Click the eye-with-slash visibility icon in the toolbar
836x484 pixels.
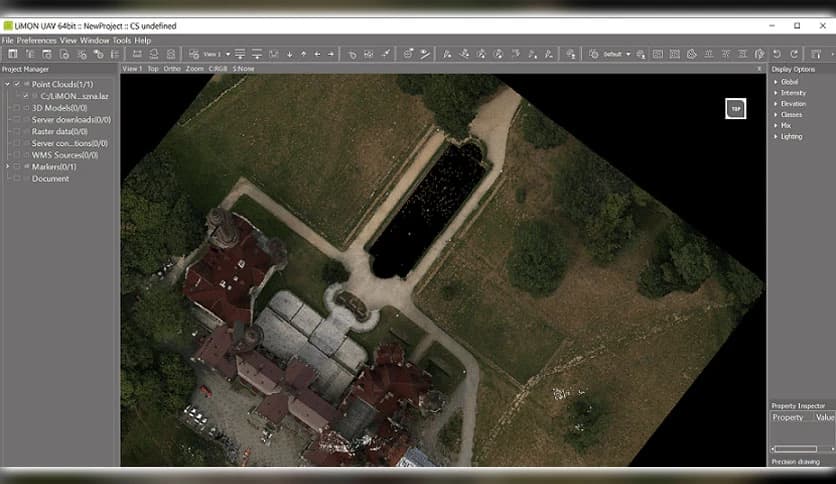click(x=424, y=54)
